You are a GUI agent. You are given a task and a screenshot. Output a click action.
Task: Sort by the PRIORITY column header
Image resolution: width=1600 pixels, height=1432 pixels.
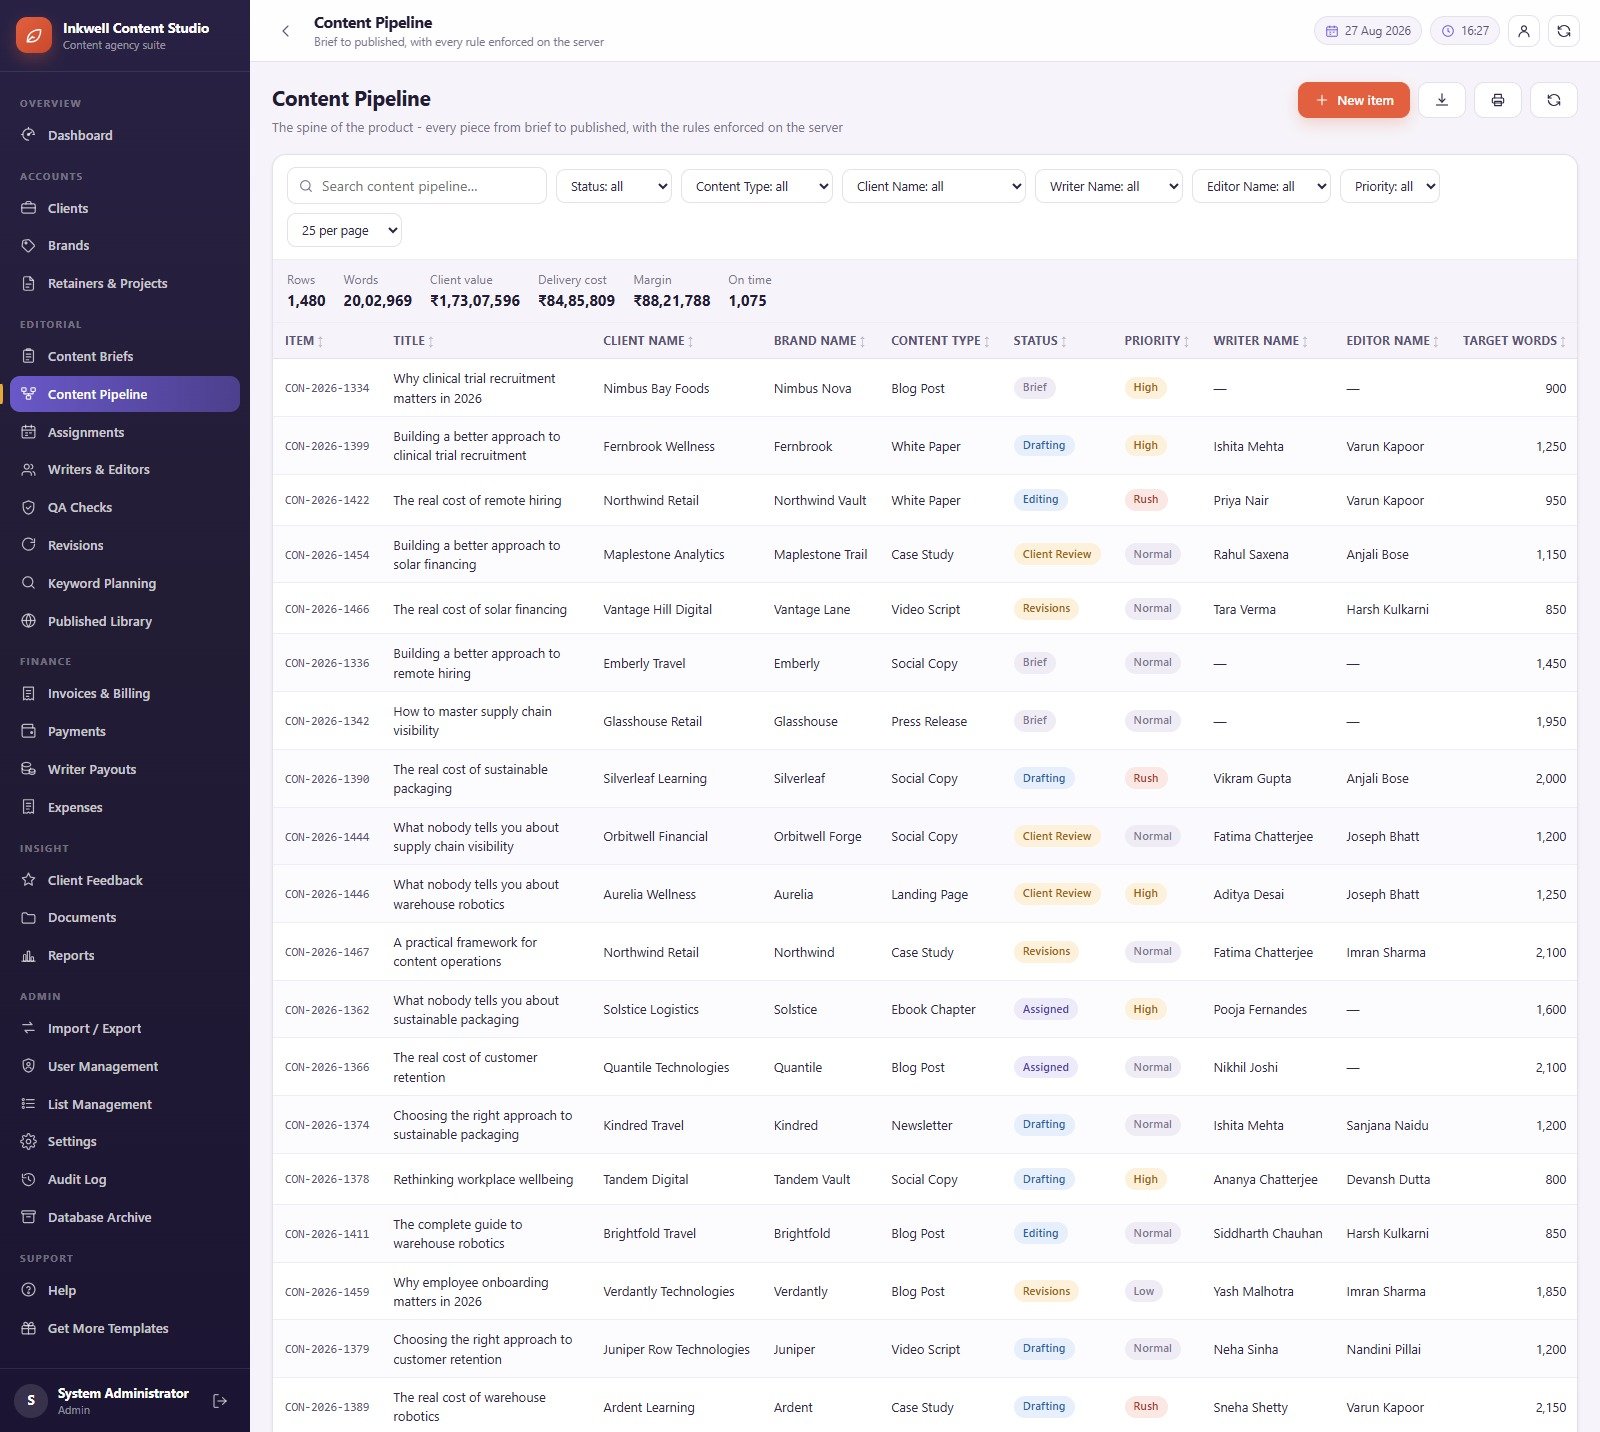(1157, 341)
